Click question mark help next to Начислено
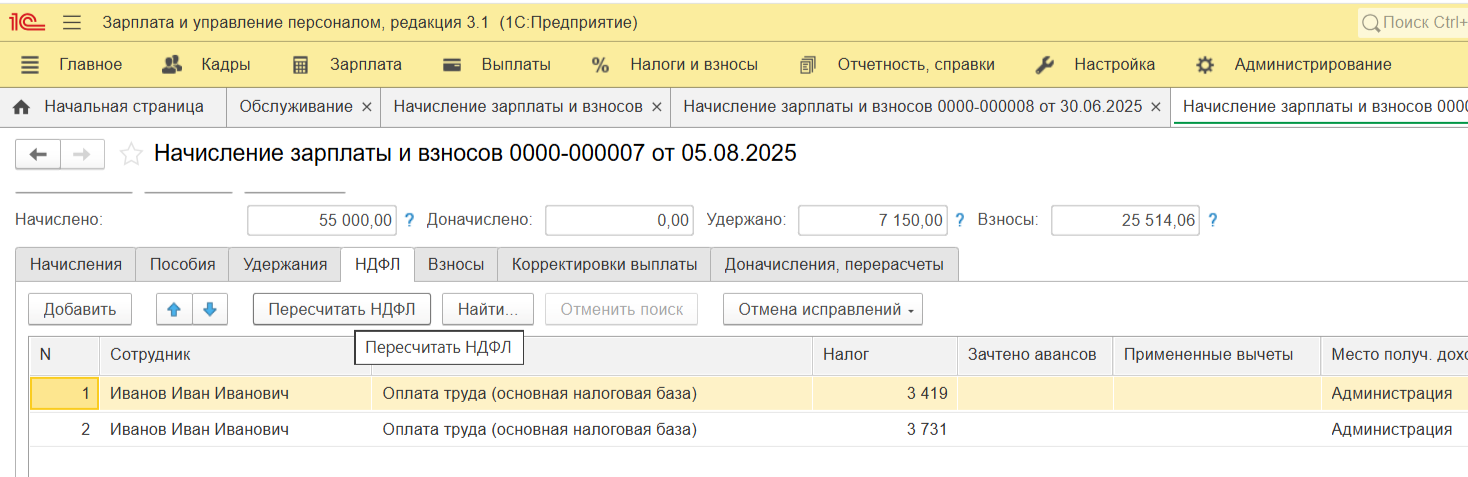The width and height of the screenshot is (1468, 477). click(409, 220)
